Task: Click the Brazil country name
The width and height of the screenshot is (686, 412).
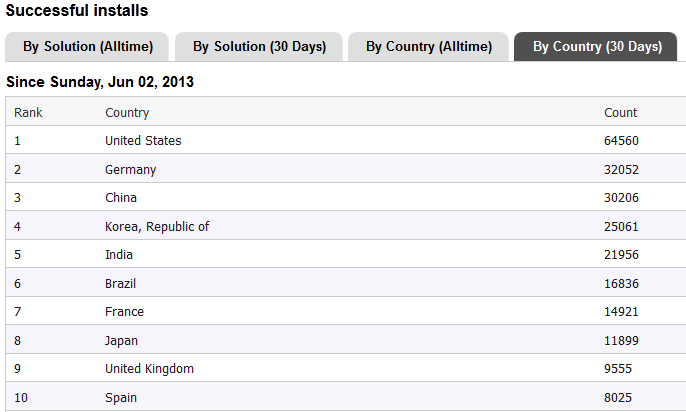Action: pos(120,283)
